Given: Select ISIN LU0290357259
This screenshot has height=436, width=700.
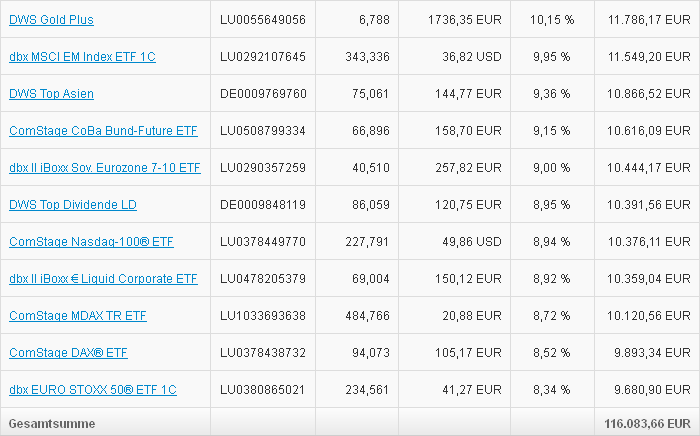Looking at the screenshot, I should pyautogui.click(x=263, y=168).
